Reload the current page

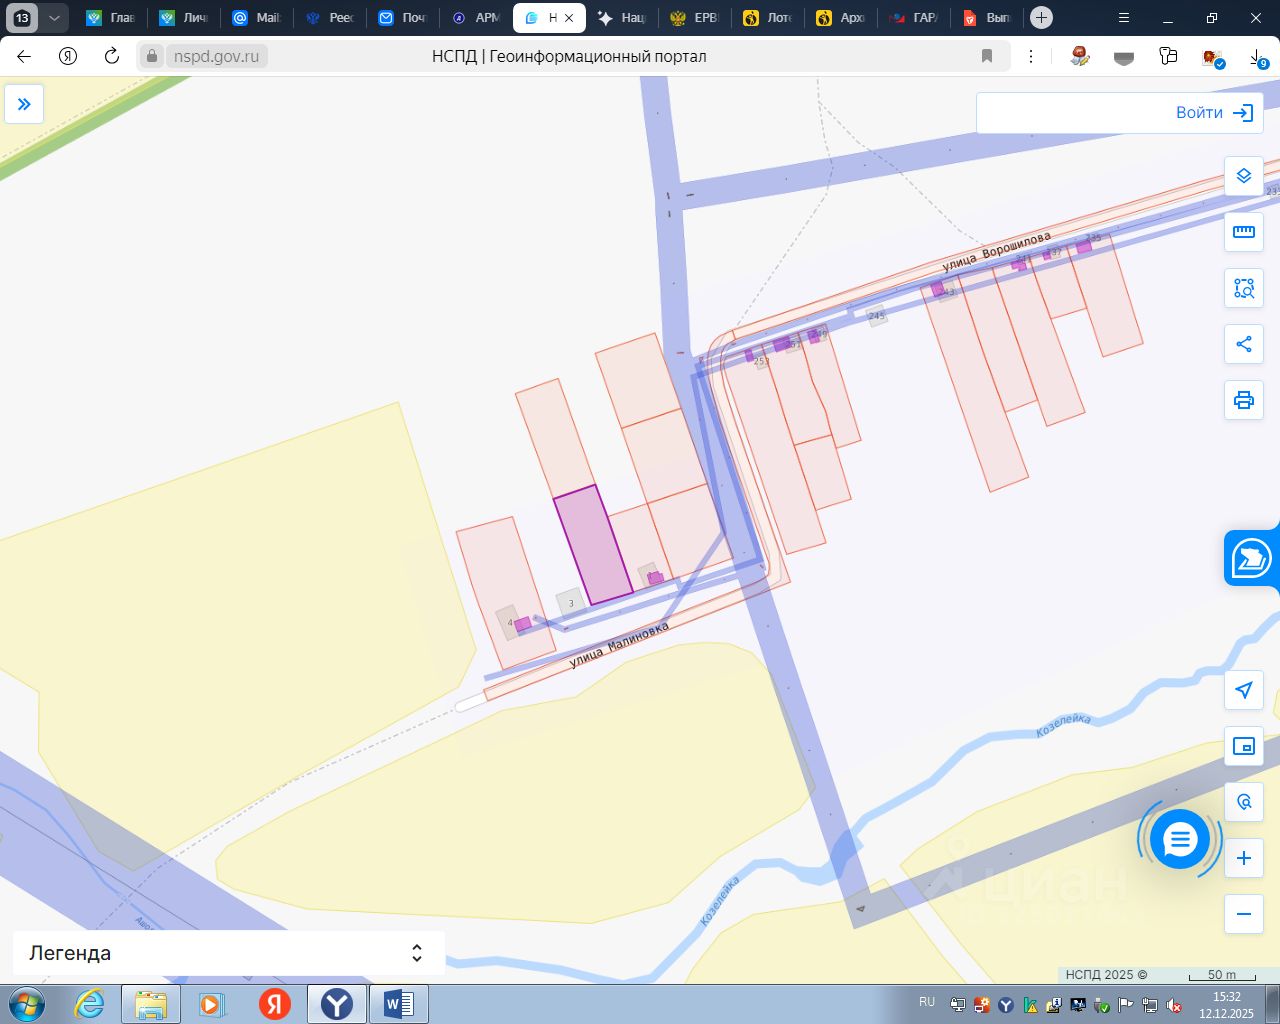112,56
